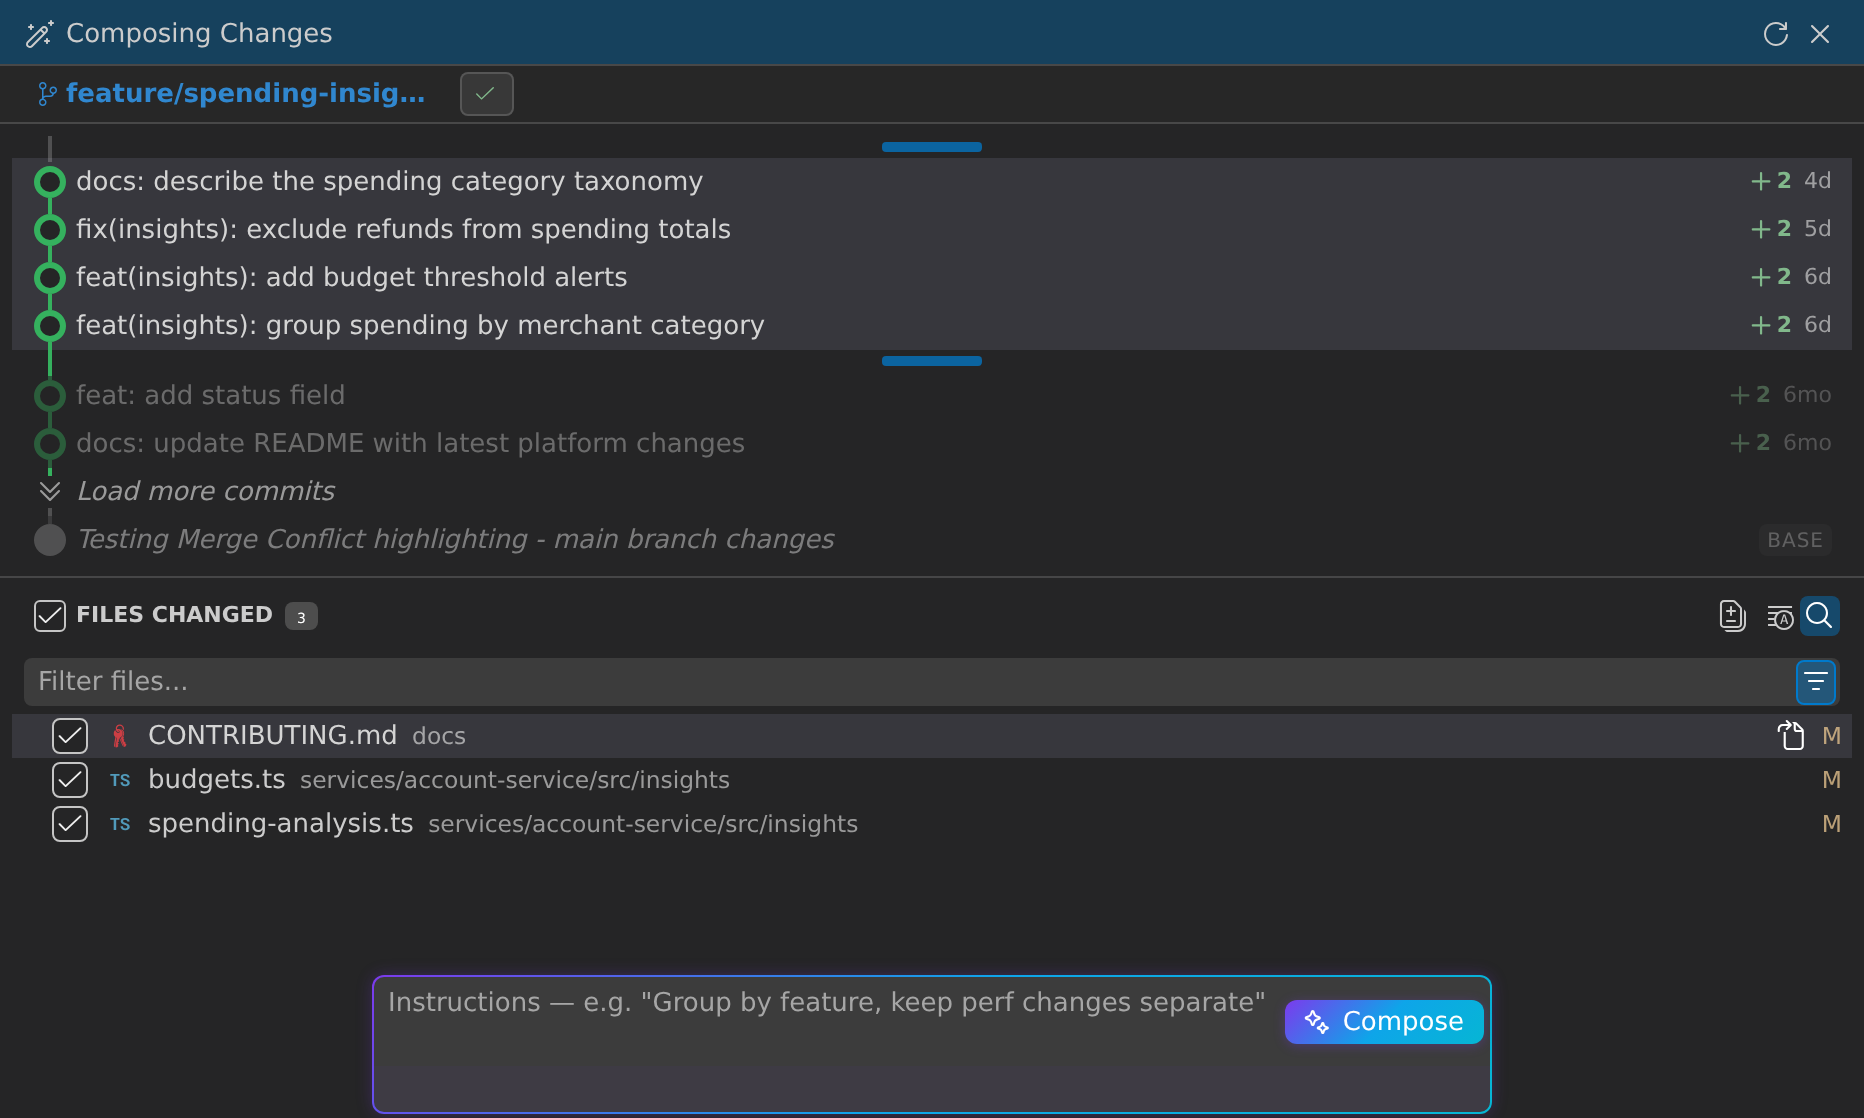1864x1118 pixels.
Task: Open the CONTRIBUTING.md file row
Action: [932, 736]
